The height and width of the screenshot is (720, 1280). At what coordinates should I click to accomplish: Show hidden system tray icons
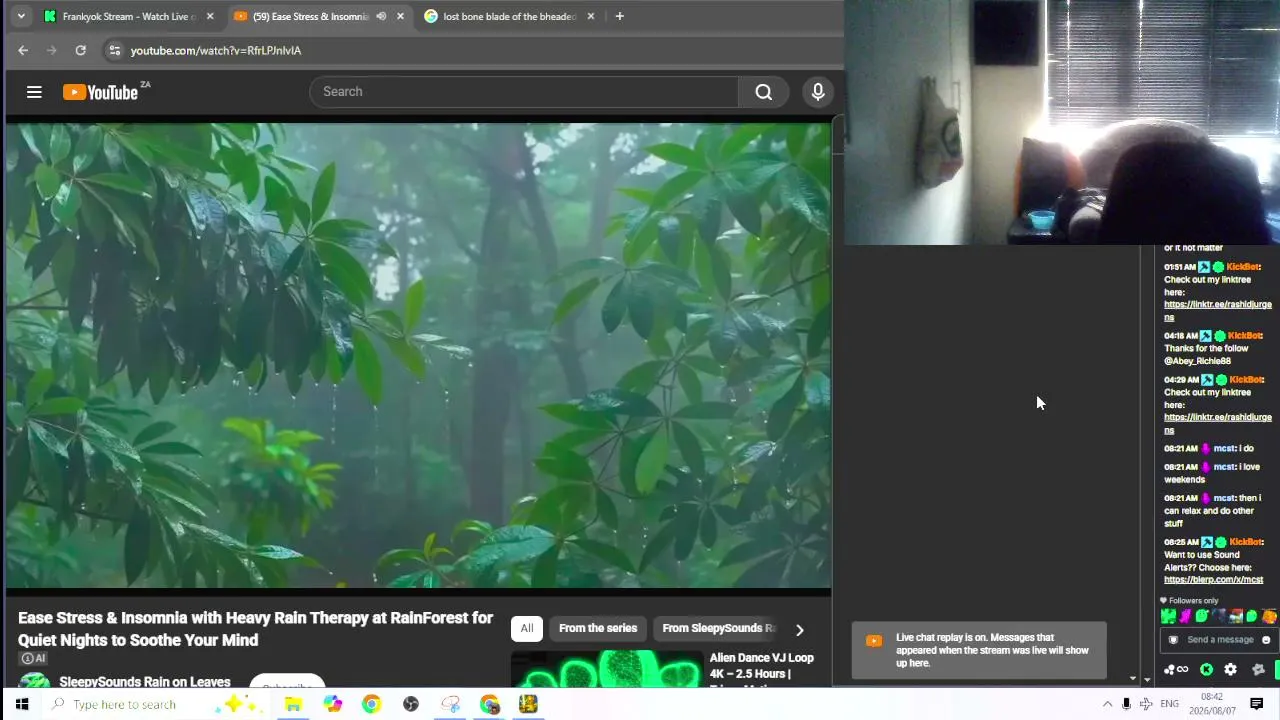tap(1107, 704)
